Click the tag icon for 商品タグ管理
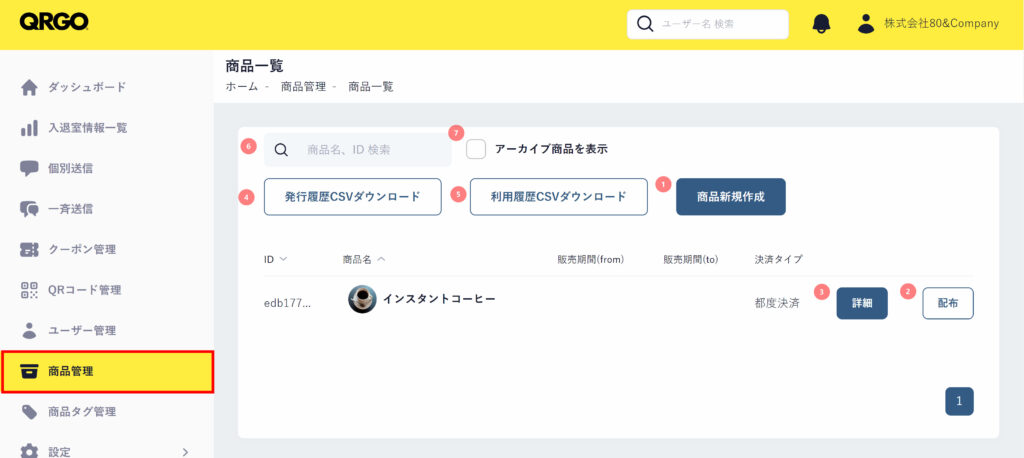 (29, 412)
